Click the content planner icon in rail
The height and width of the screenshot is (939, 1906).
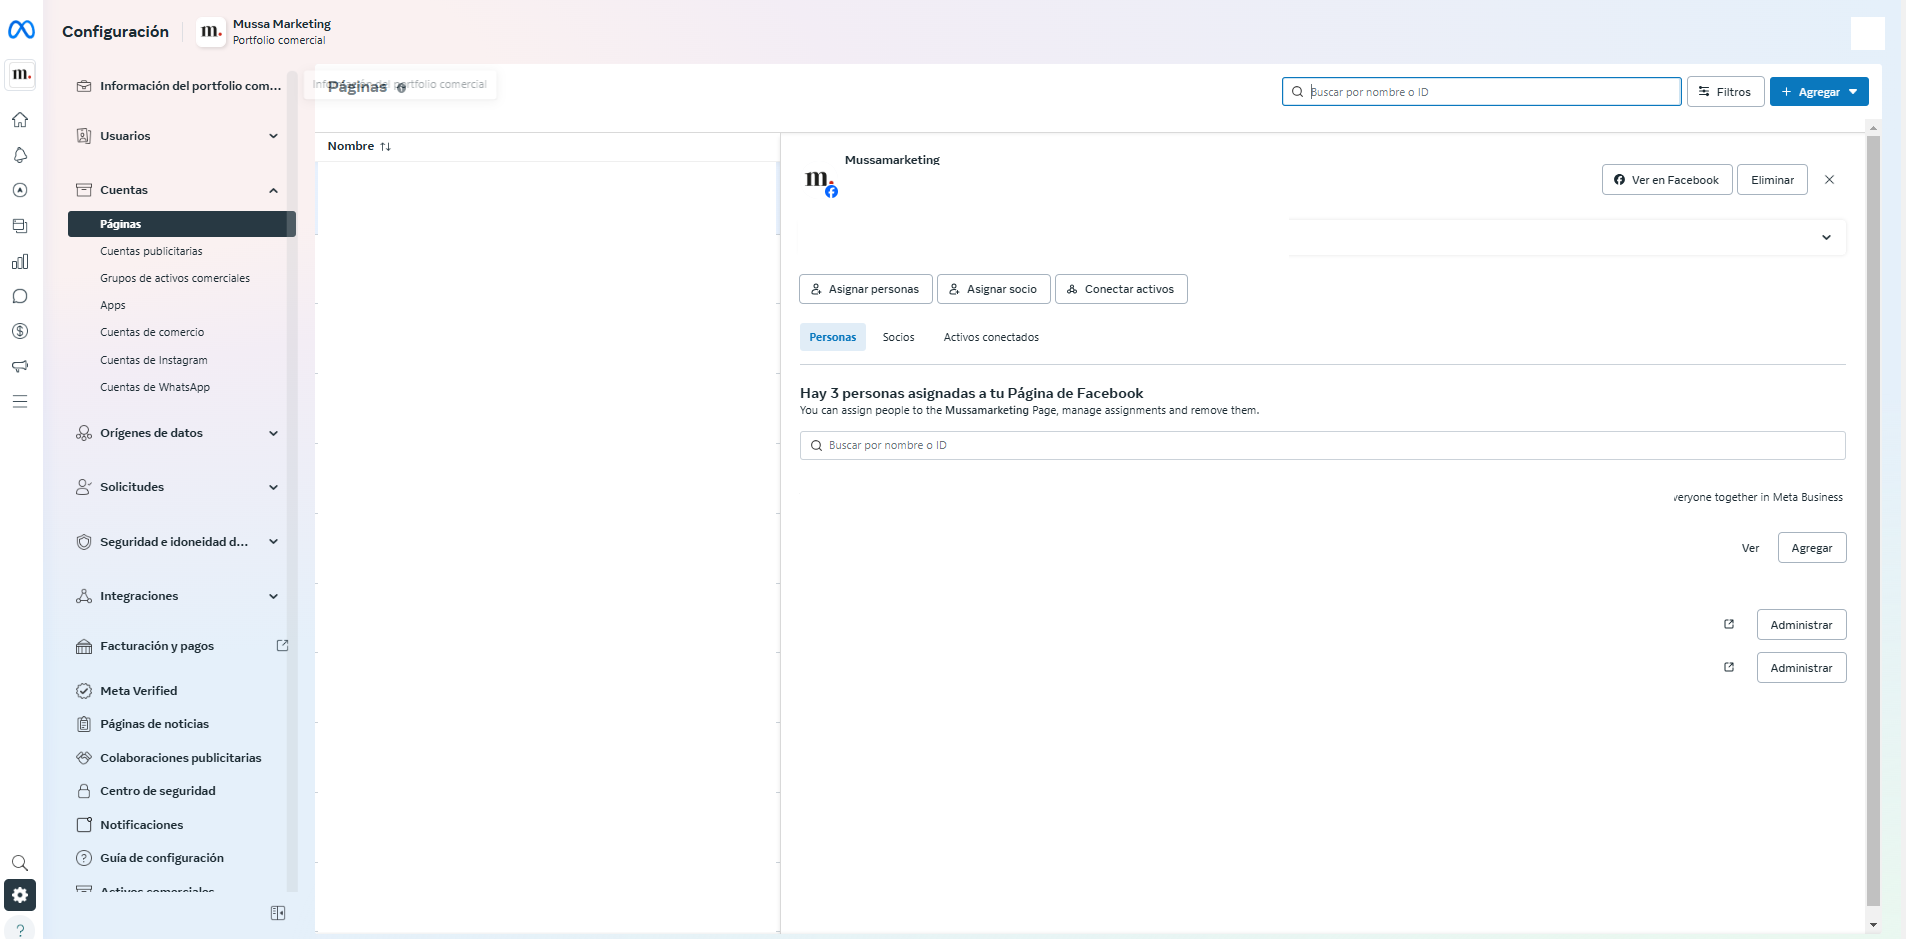[20, 226]
